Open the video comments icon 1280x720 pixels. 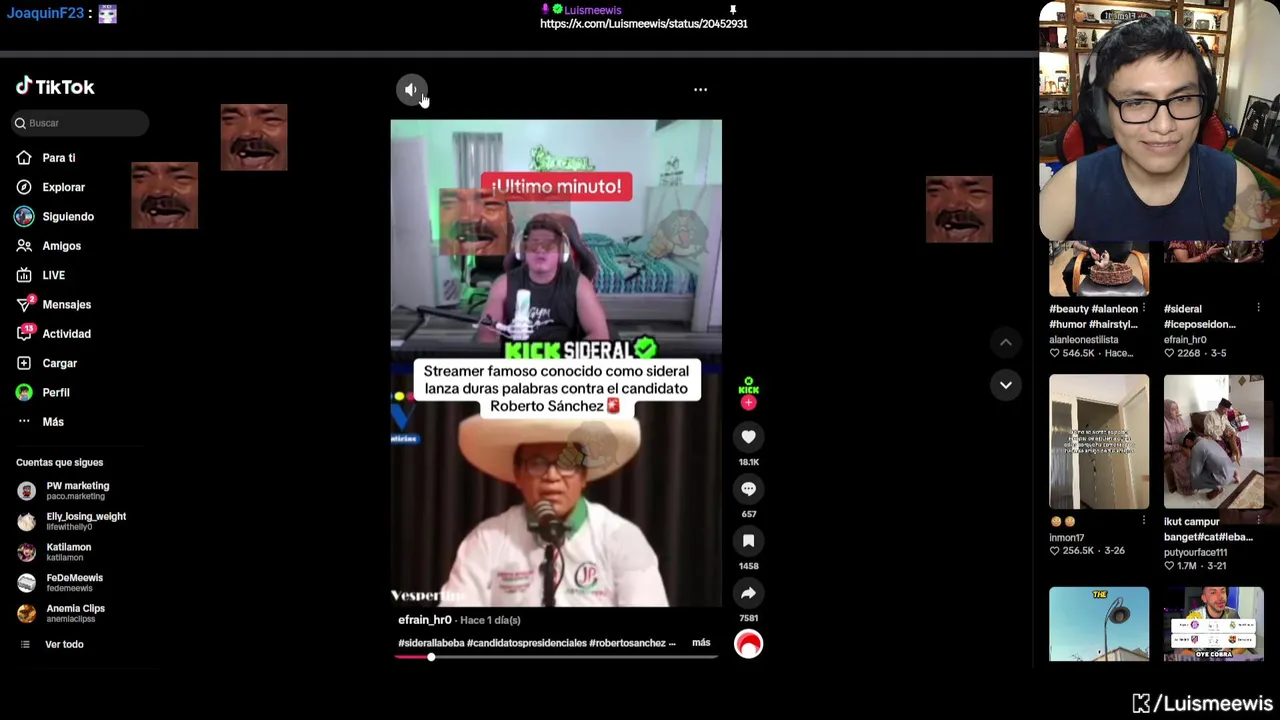[748, 488]
